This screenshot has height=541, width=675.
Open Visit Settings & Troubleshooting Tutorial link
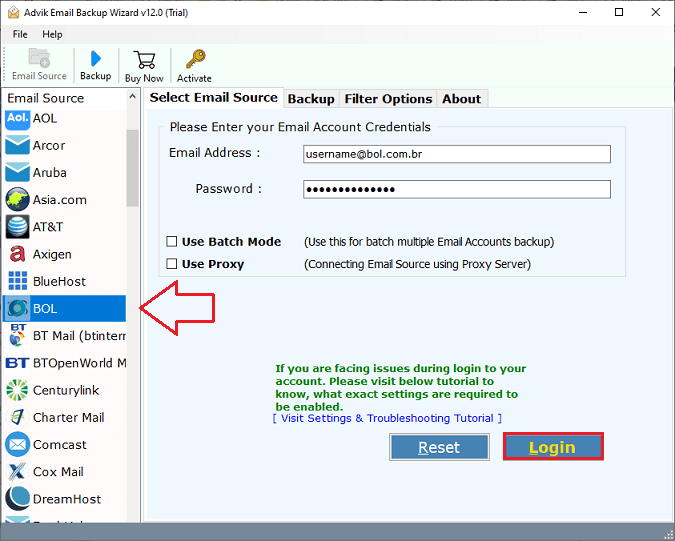coord(387,418)
